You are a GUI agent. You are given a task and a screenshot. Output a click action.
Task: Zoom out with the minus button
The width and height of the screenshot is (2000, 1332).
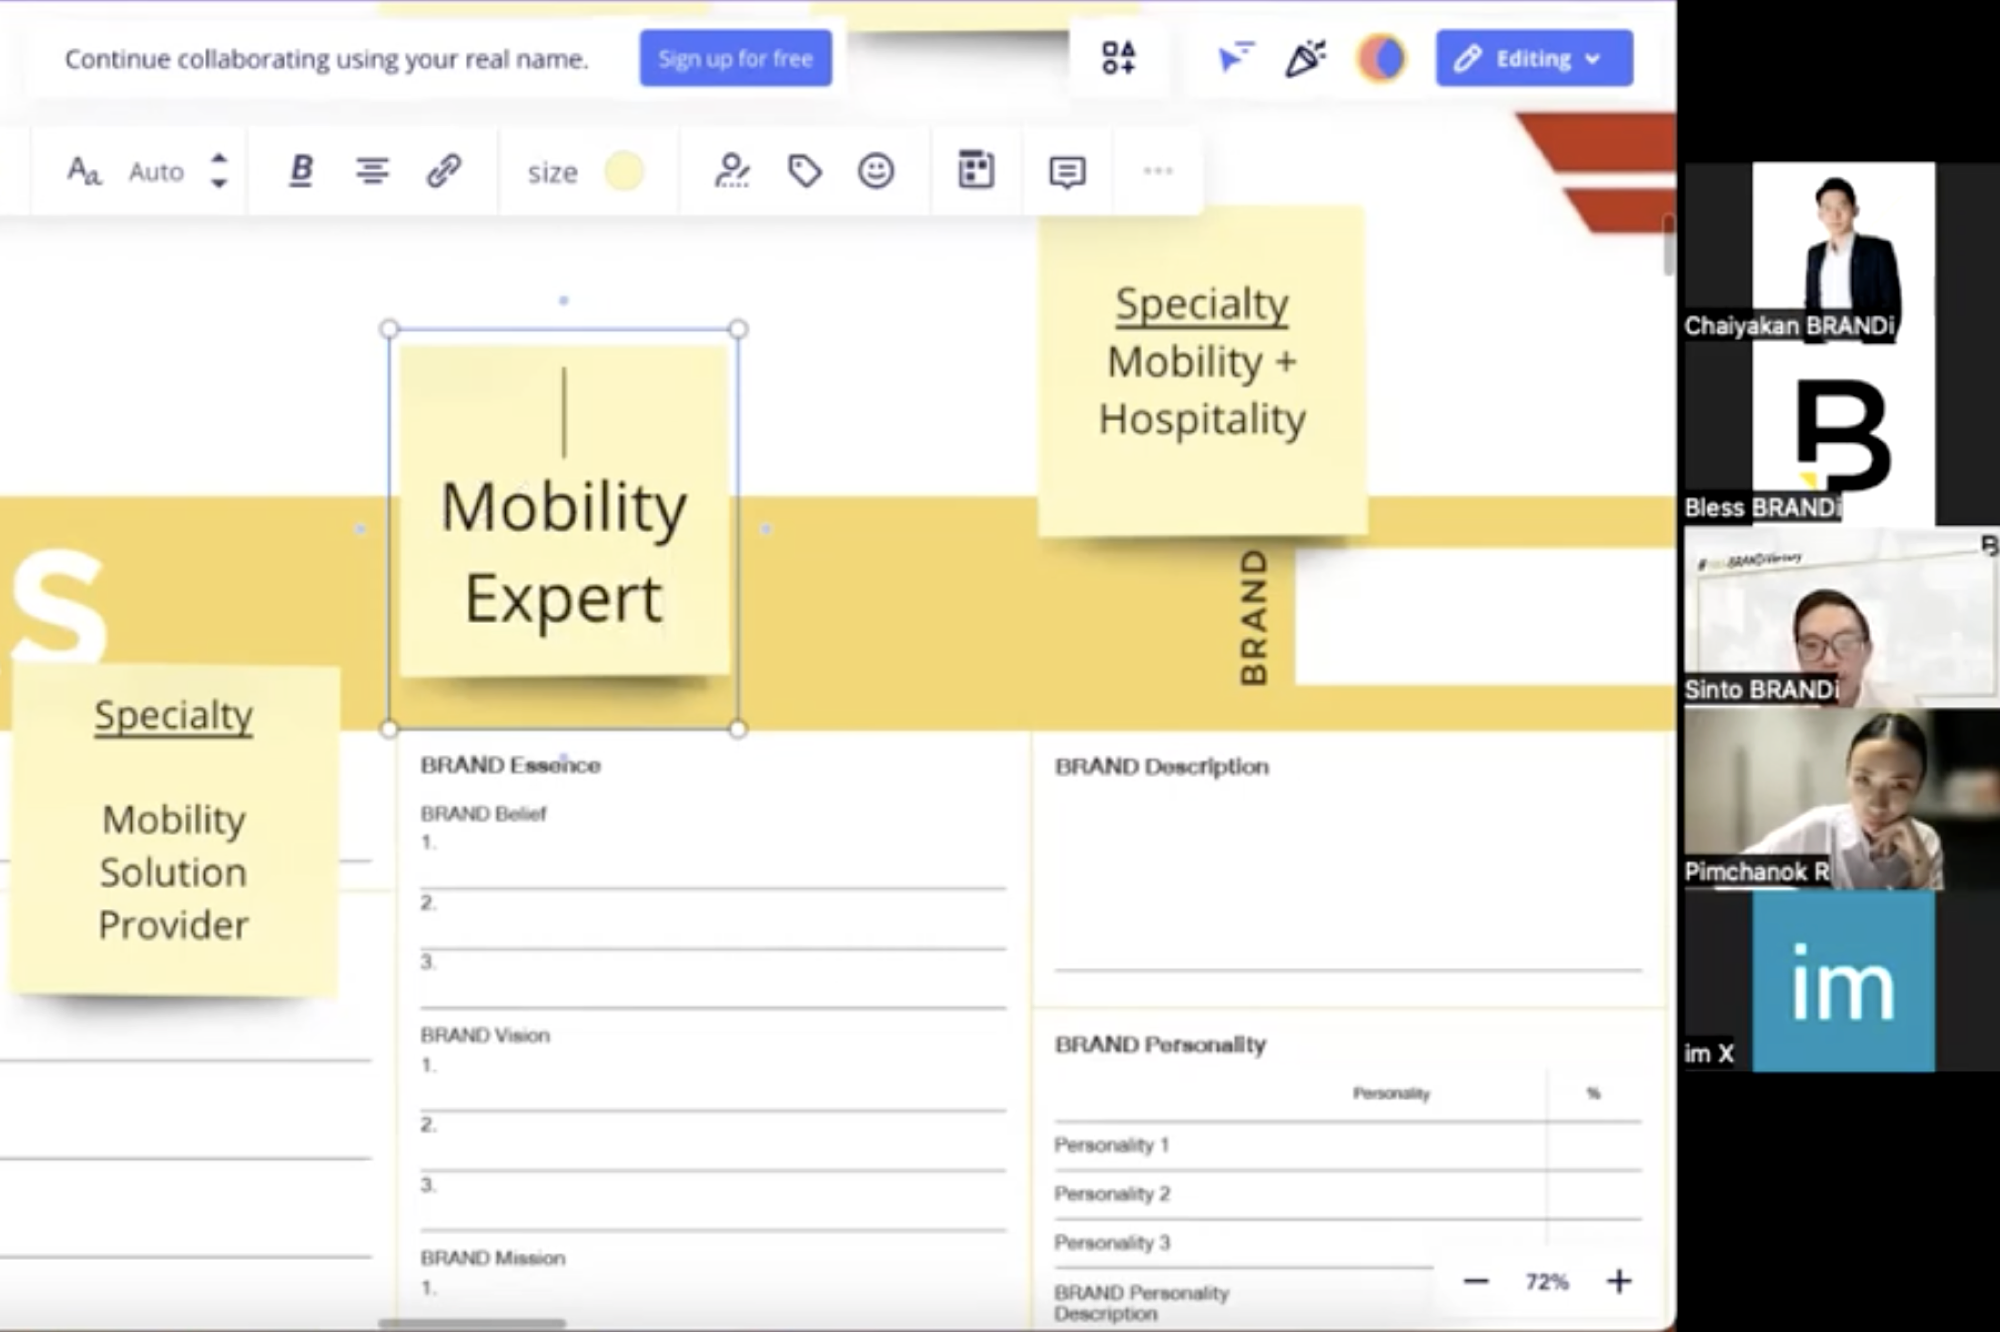pos(1476,1282)
